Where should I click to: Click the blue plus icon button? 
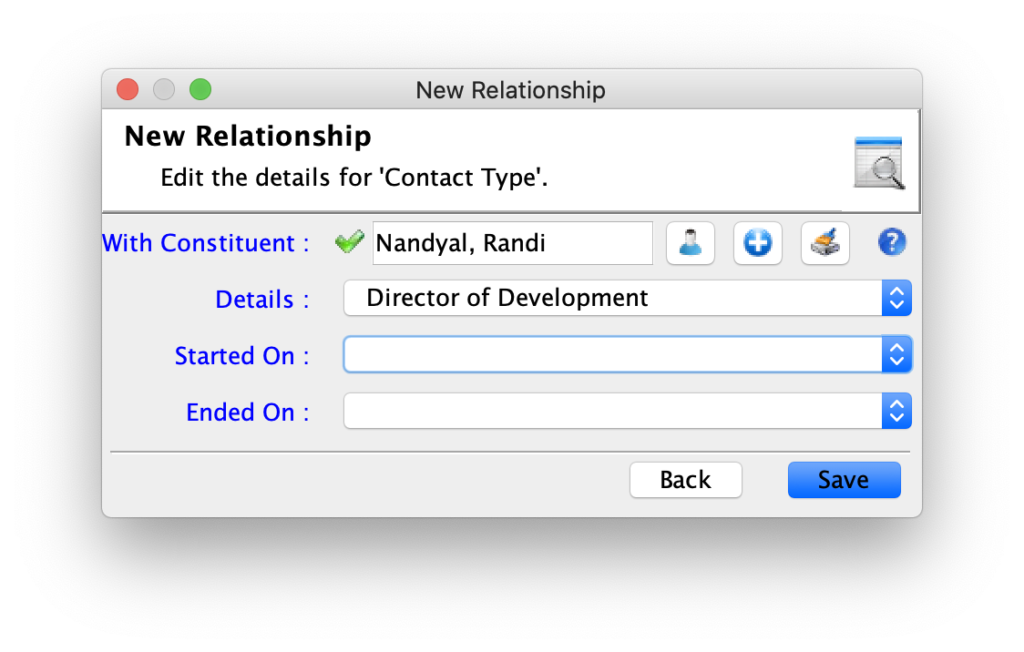pos(757,243)
